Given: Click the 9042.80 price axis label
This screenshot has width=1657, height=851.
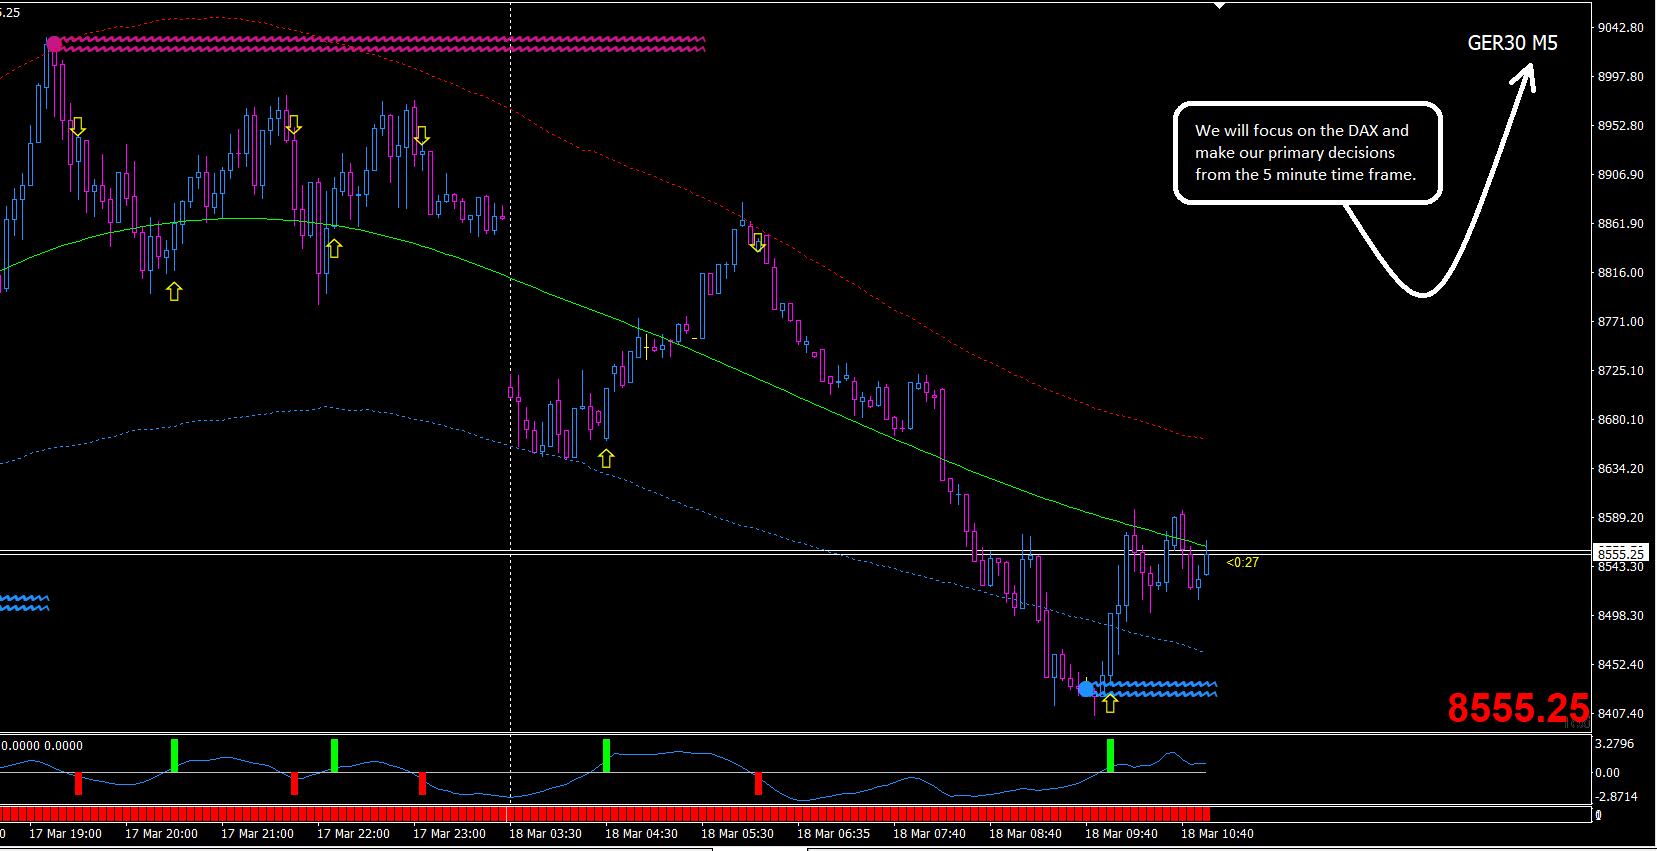Looking at the screenshot, I should (x=1620, y=28).
